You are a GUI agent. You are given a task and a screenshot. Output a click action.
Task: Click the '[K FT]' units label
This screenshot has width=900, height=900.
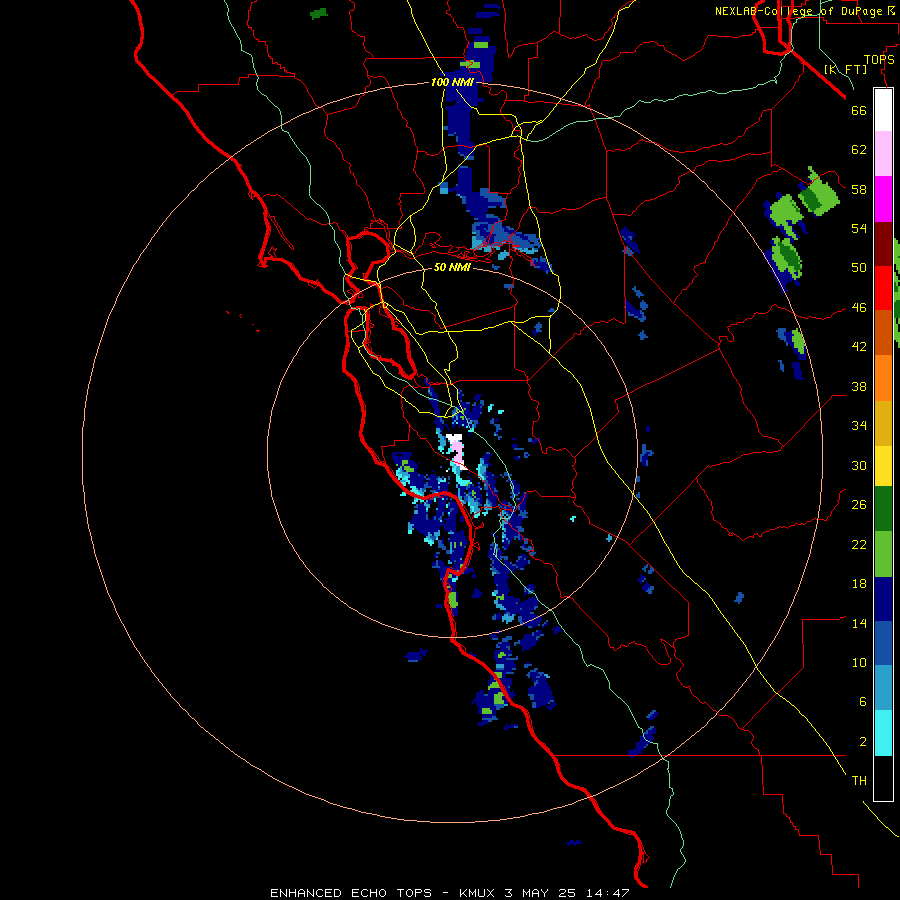[845, 69]
